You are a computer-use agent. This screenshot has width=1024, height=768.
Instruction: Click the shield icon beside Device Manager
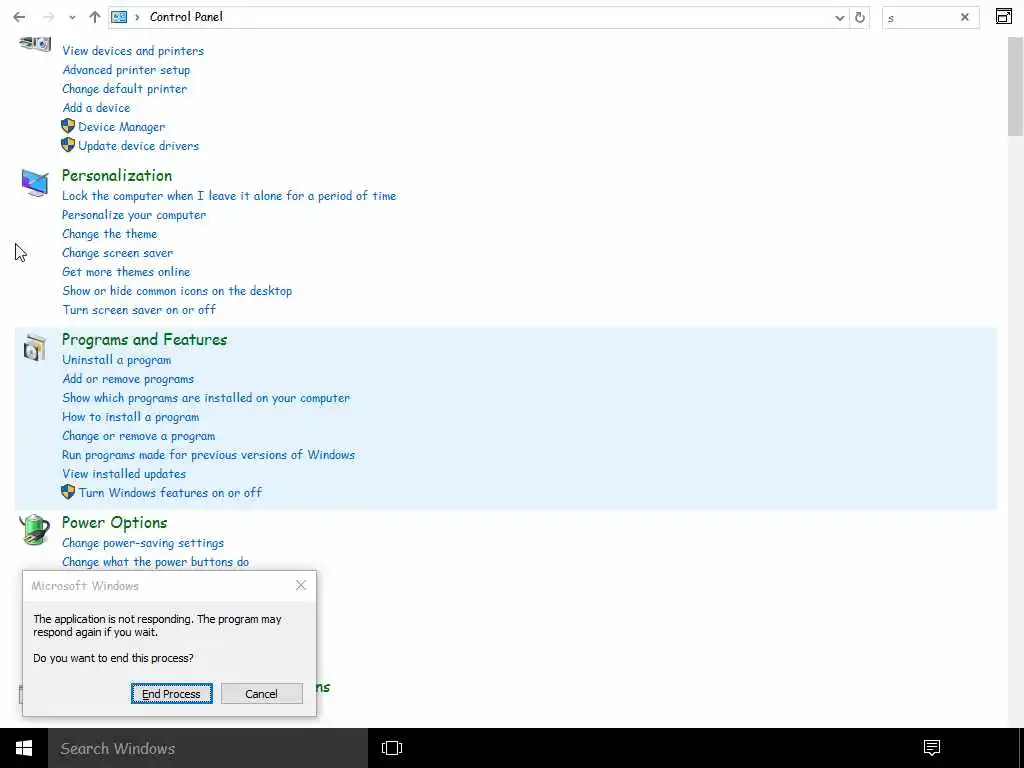click(68, 126)
